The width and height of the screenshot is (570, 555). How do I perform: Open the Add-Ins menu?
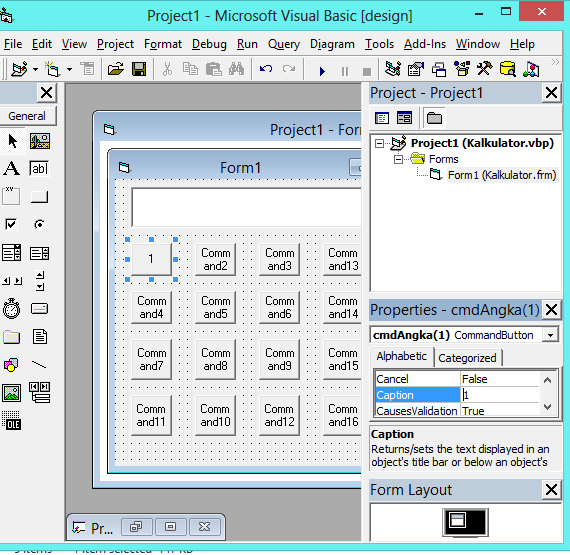[425, 44]
